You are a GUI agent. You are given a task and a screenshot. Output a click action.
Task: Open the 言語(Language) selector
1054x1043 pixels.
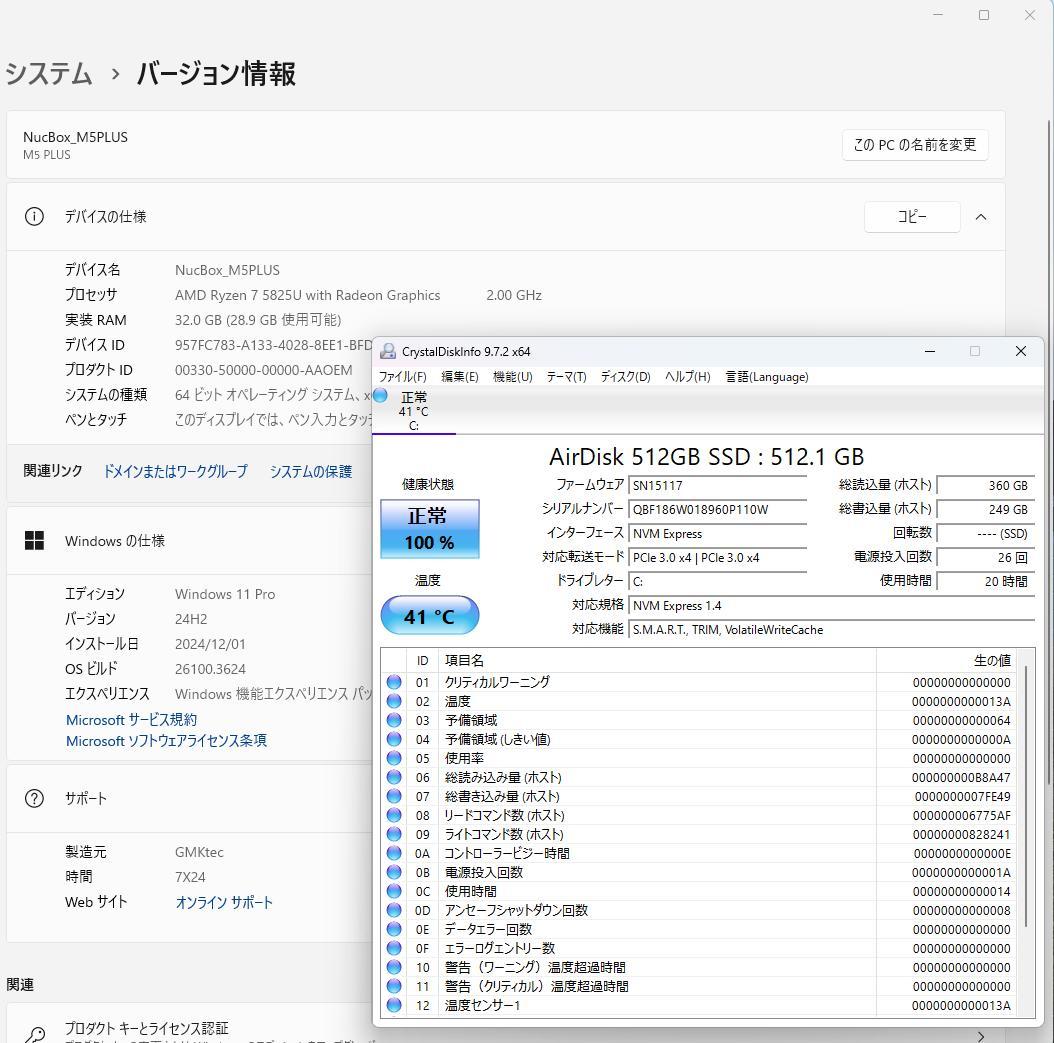pos(767,377)
